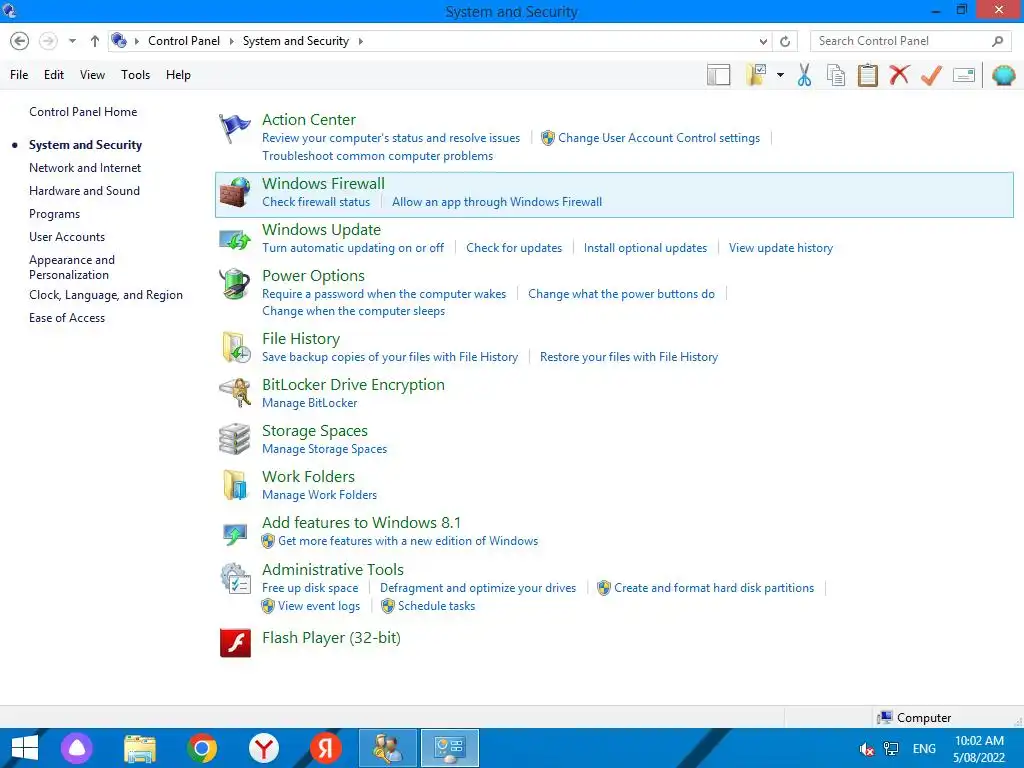1024x768 pixels.
Task: Click Change User Account Control settings
Action: [659, 138]
